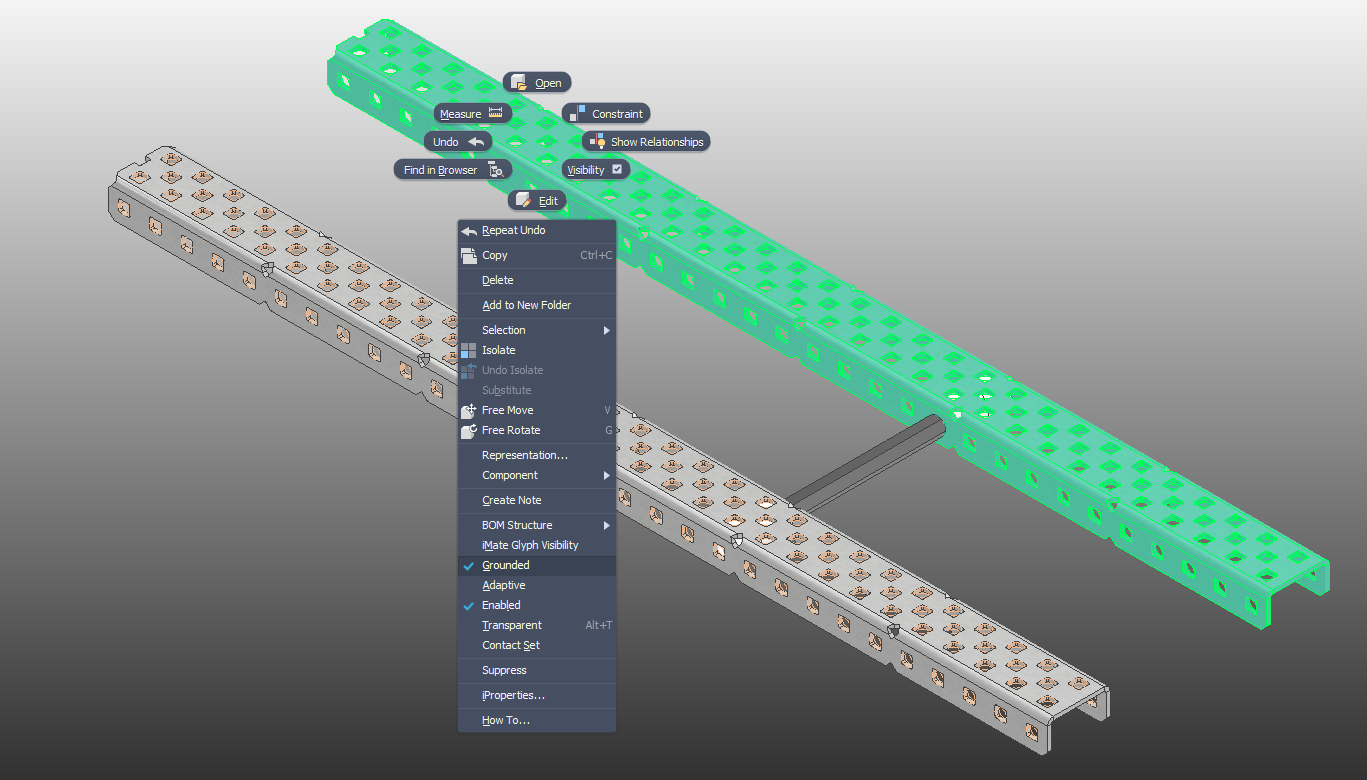This screenshot has width=1367, height=780.
Task: Toggle iMate Glyph Visibility
Action: pyautogui.click(x=537, y=545)
